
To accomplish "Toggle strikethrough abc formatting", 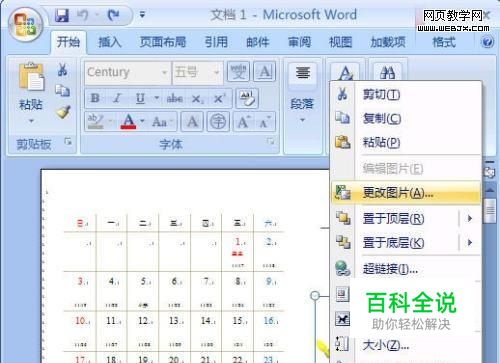I will pyautogui.click(x=175, y=98).
